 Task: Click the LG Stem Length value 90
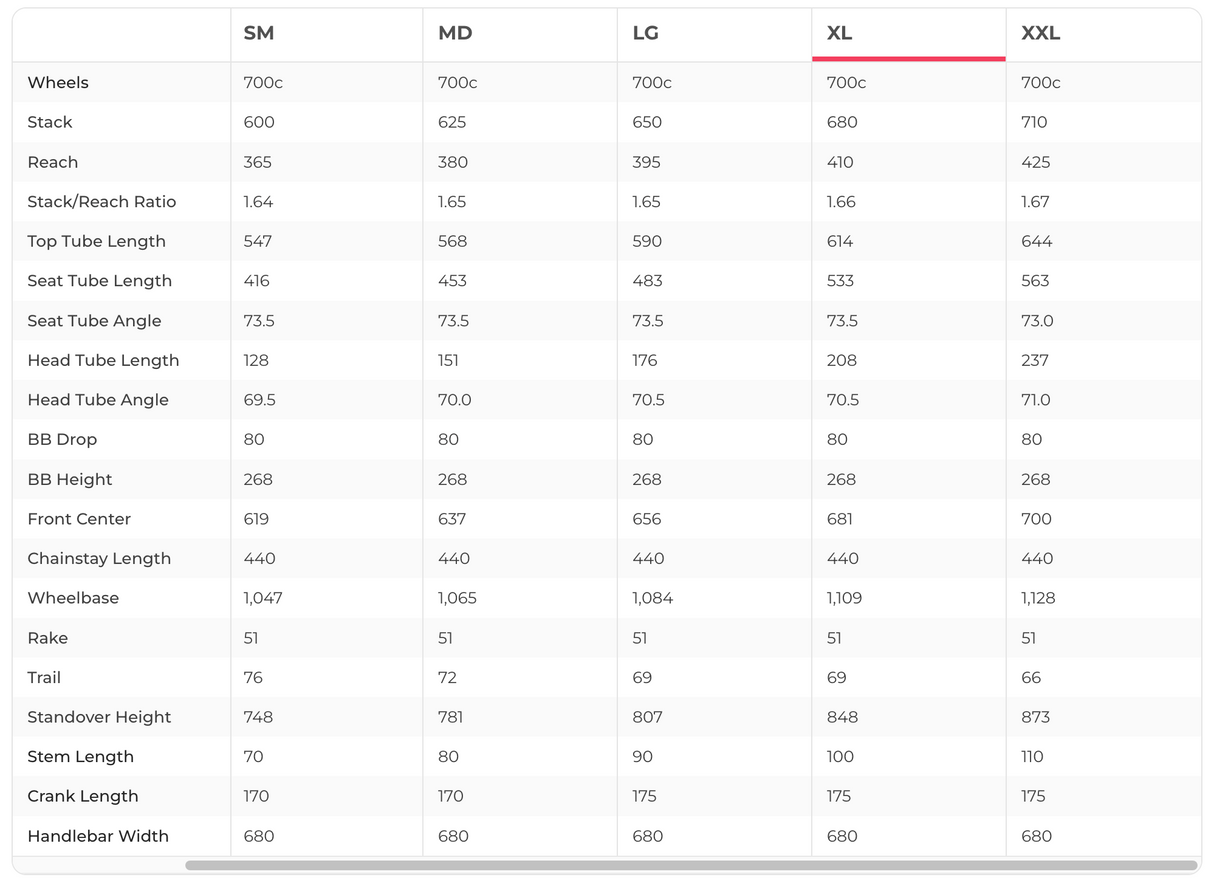[x=645, y=757]
